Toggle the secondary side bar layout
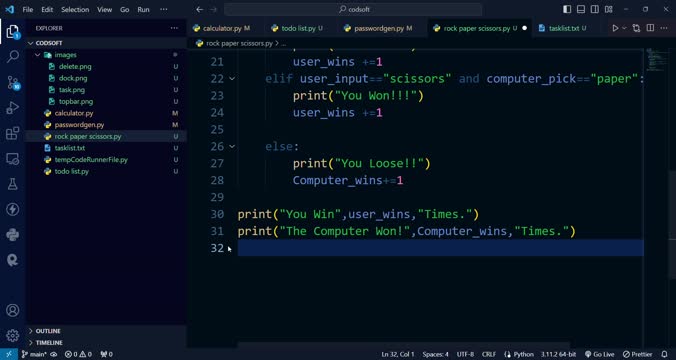This screenshot has width=676, height=360. point(595,9)
